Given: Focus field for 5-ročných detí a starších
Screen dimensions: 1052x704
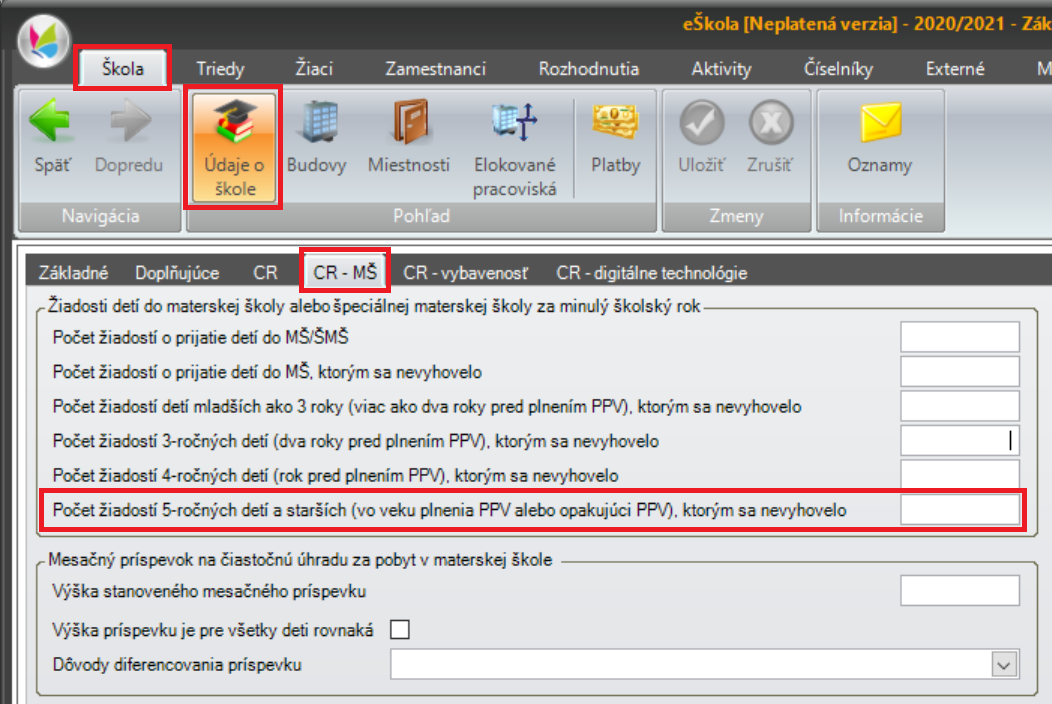Looking at the screenshot, I should coord(960,509).
